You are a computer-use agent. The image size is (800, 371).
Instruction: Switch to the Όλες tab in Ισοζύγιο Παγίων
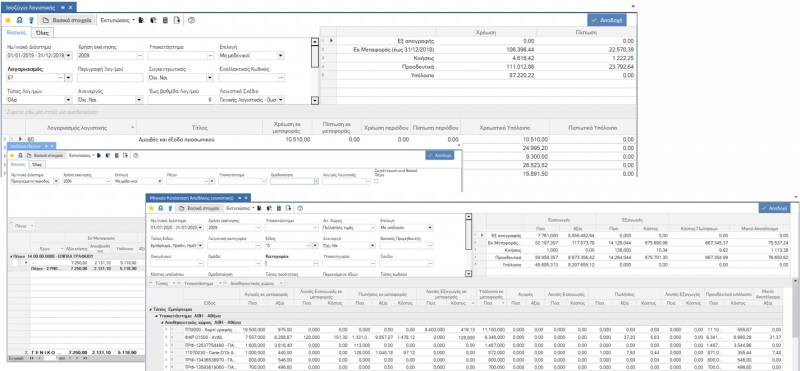pos(38,164)
